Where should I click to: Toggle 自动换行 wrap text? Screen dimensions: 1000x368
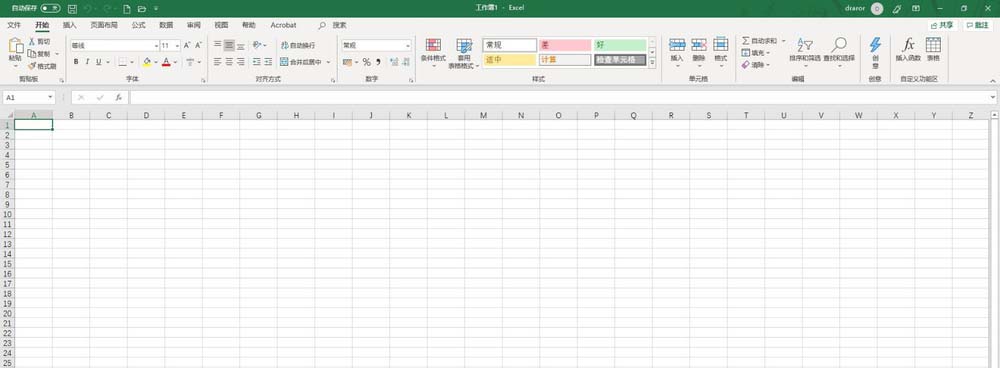point(298,45)
